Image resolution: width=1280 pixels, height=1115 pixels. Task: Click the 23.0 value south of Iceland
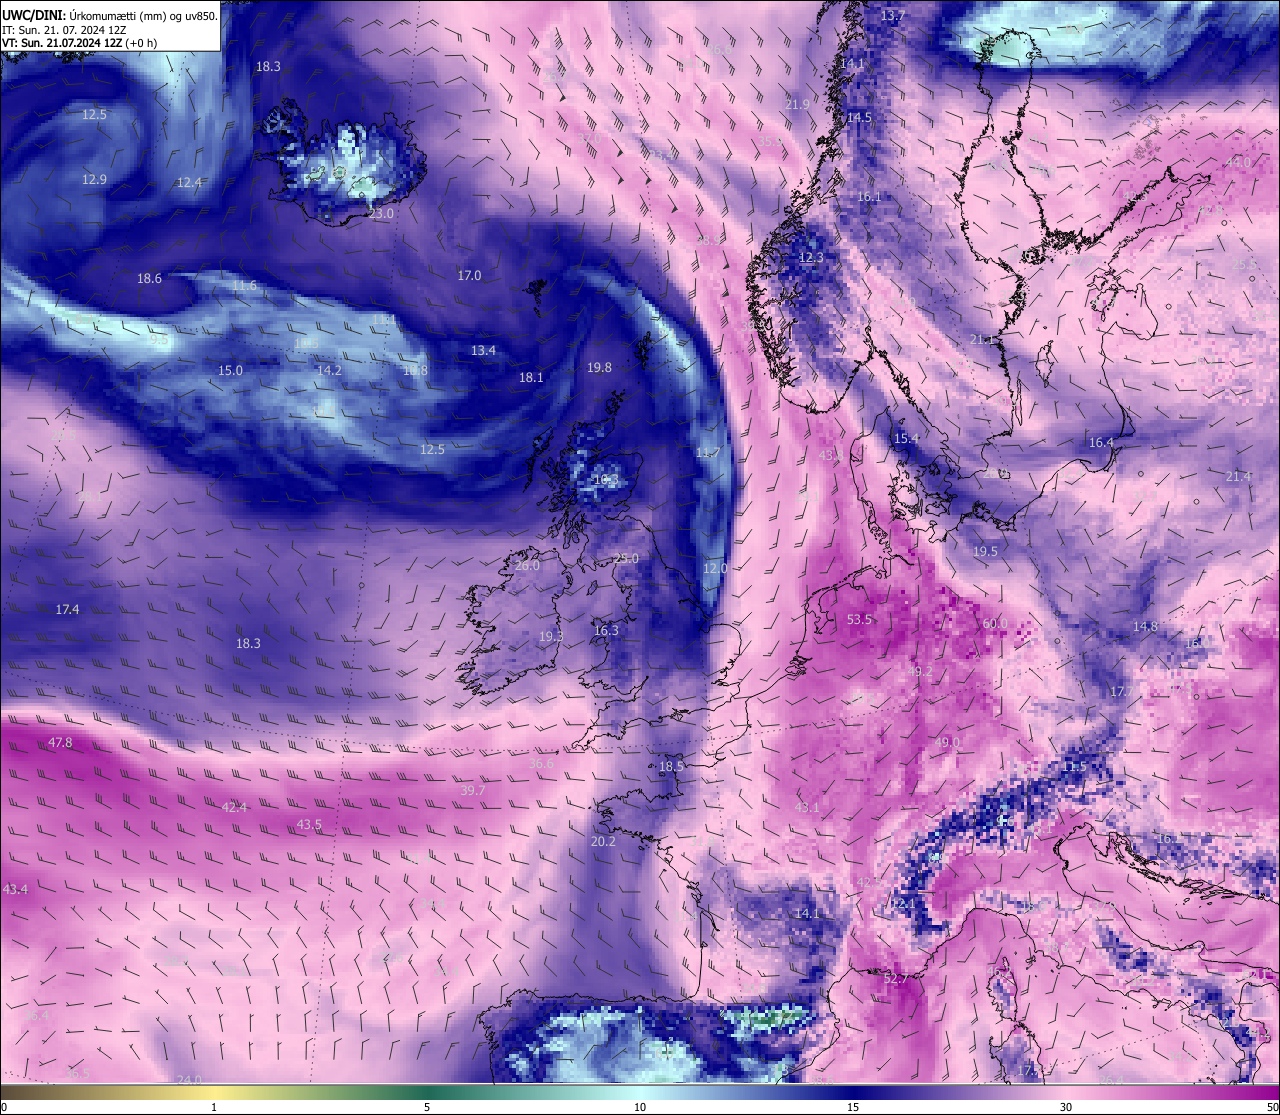tap(381, 214)
